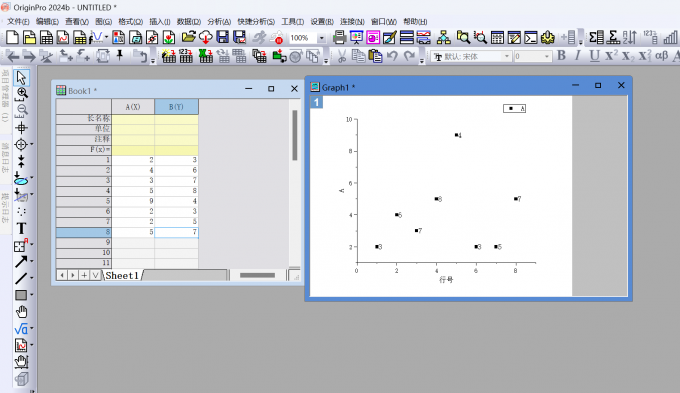
Task: Toggle Bold formatting
Action: [x=561, y=56]
